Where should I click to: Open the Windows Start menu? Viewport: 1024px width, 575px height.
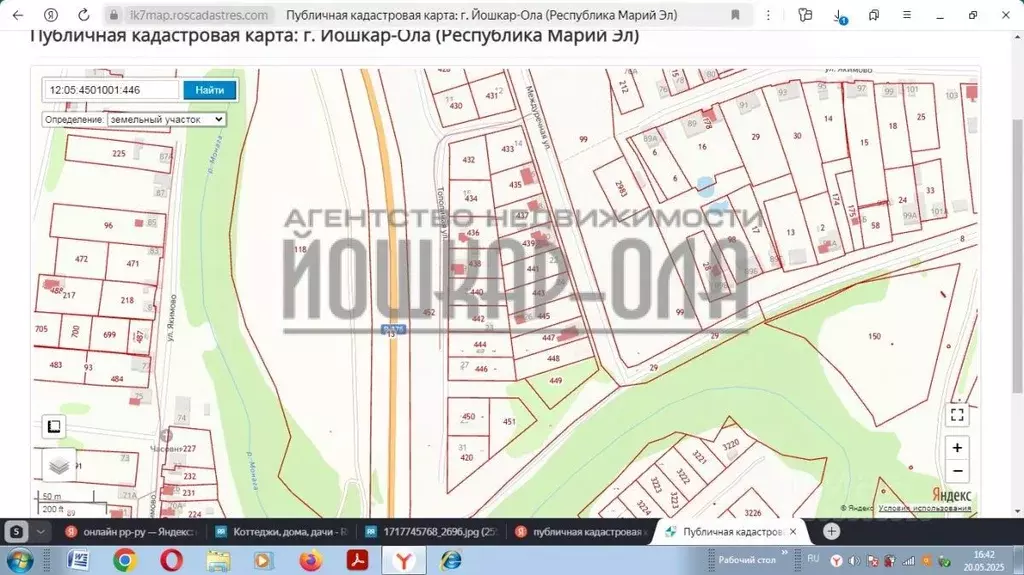tap(20, 561)
